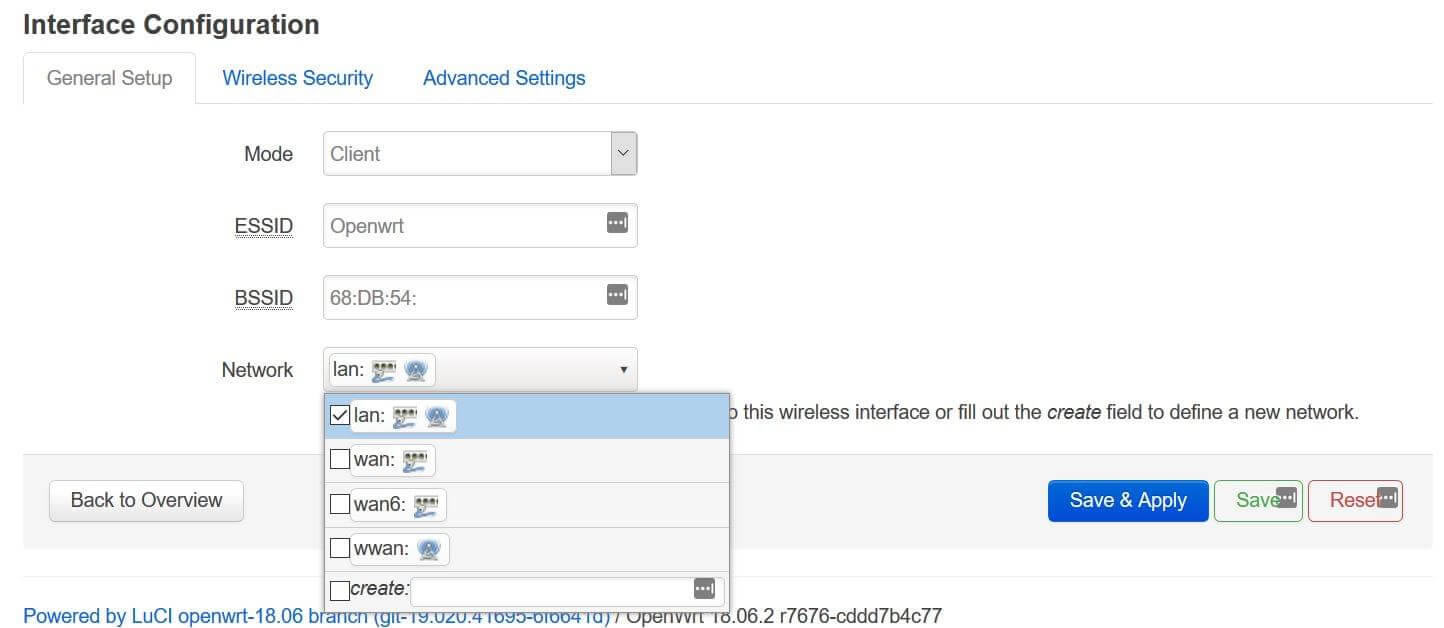Viewport: 1444px width, 628px height.
Task: Switch to the Wireless Security tab
Action: (297, 77)
